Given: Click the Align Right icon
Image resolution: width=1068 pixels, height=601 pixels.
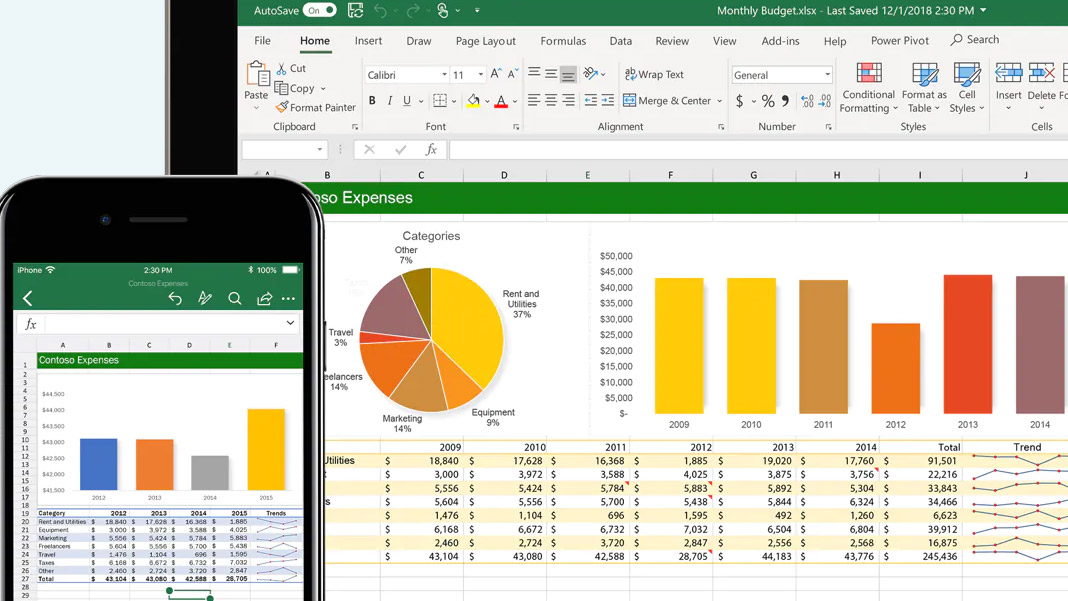Looking at the screenshot, I should 568,100.
